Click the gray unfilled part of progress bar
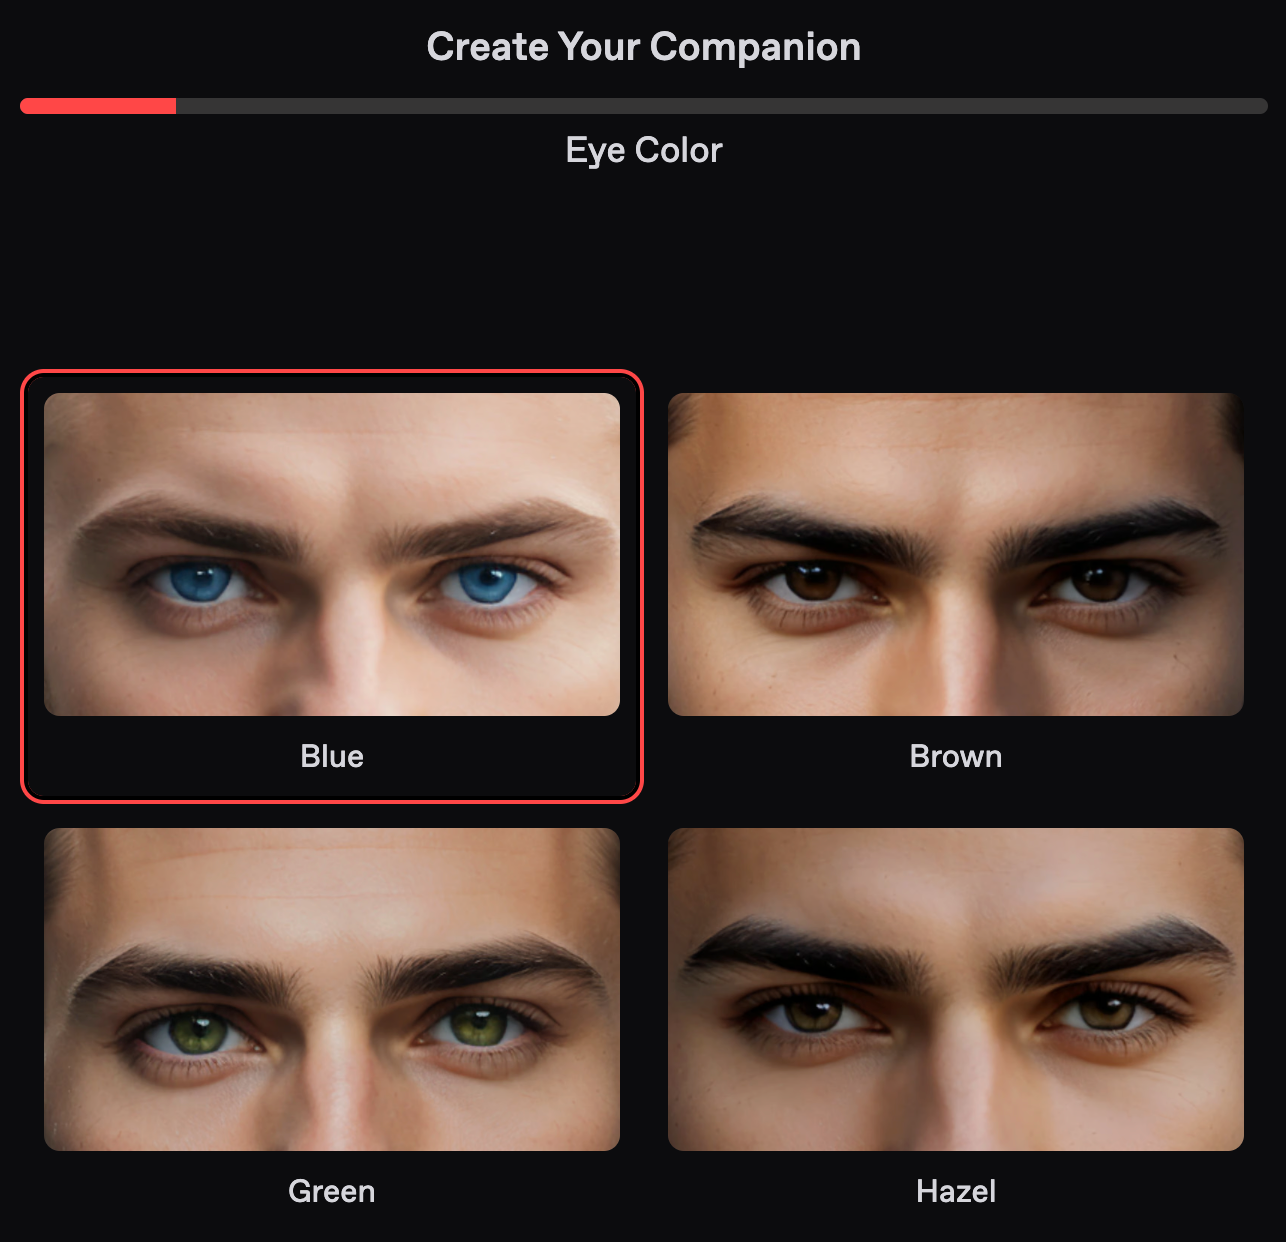 [722, 106]
